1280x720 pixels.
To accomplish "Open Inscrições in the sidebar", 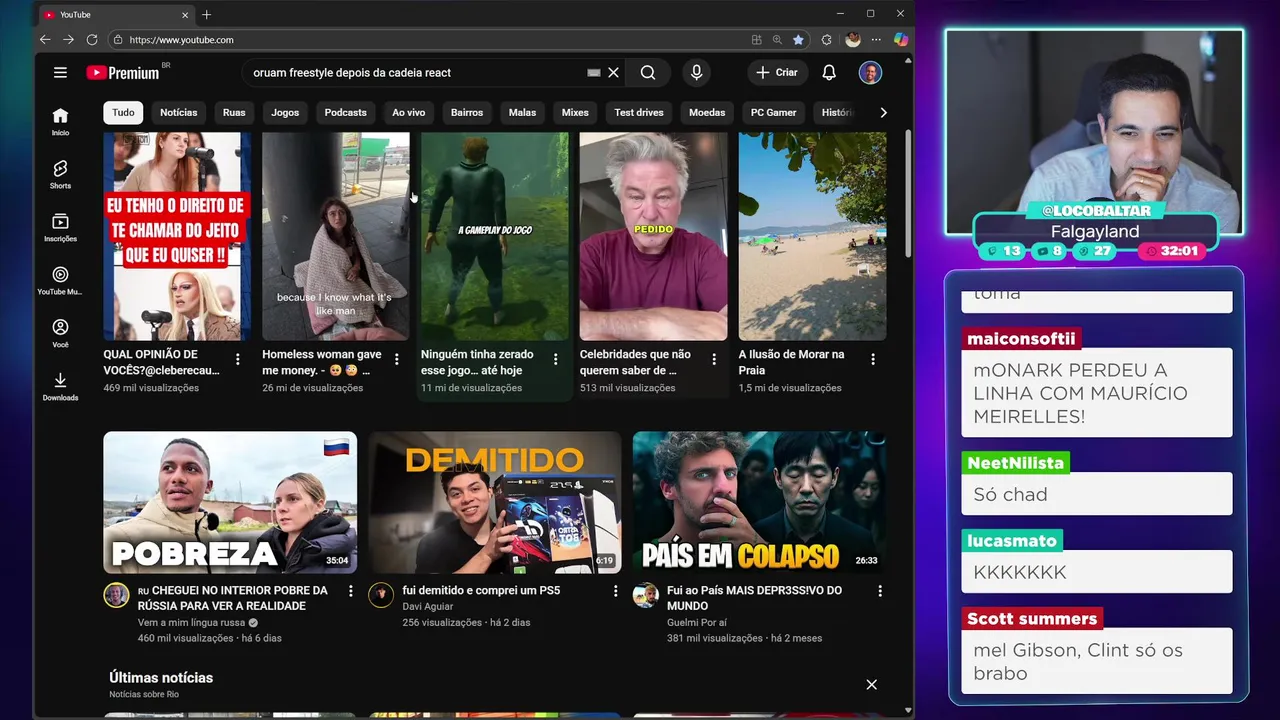I will point(60,227).
